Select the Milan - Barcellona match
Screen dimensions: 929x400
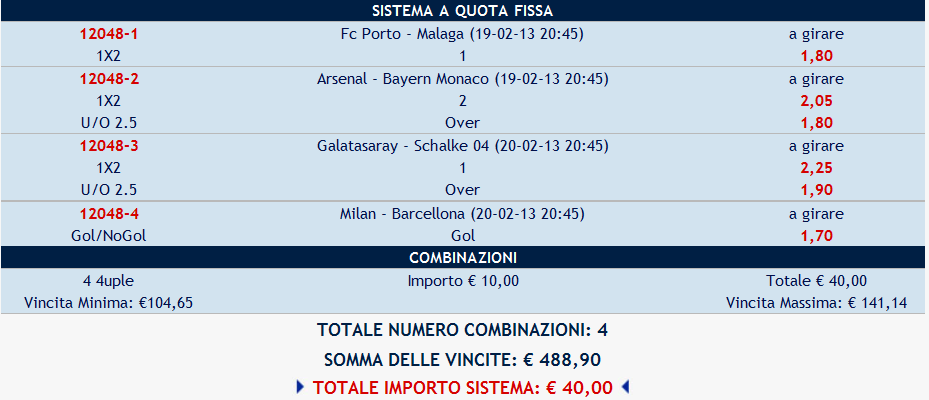coord(462,213)
